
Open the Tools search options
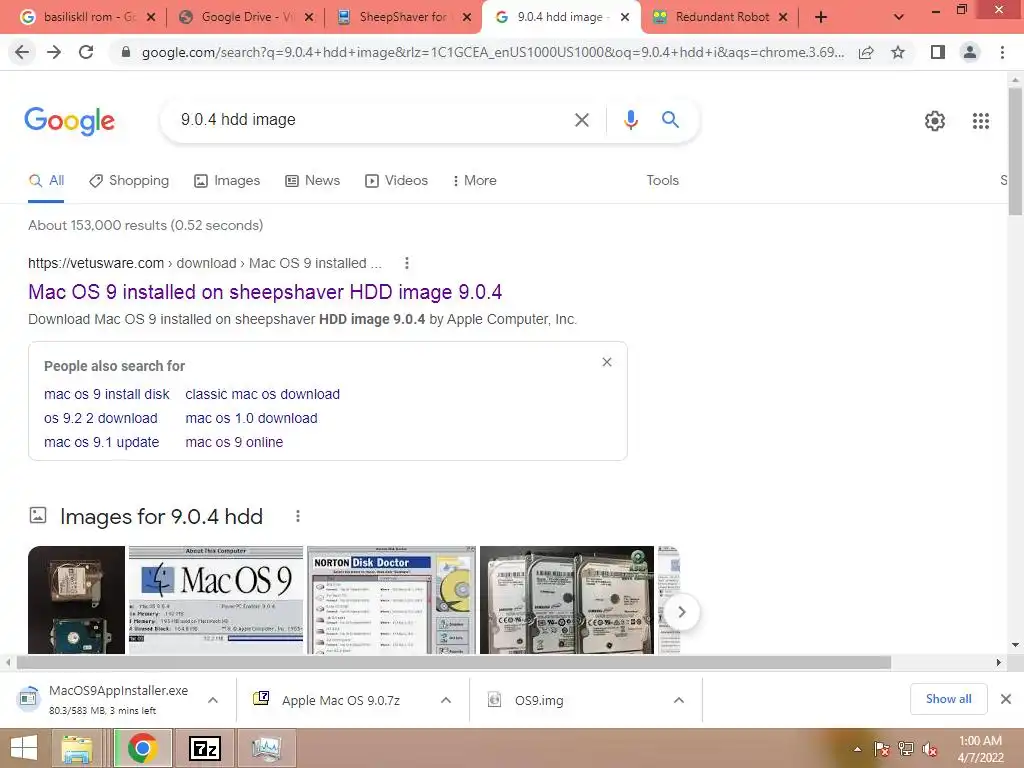(662, 180)
